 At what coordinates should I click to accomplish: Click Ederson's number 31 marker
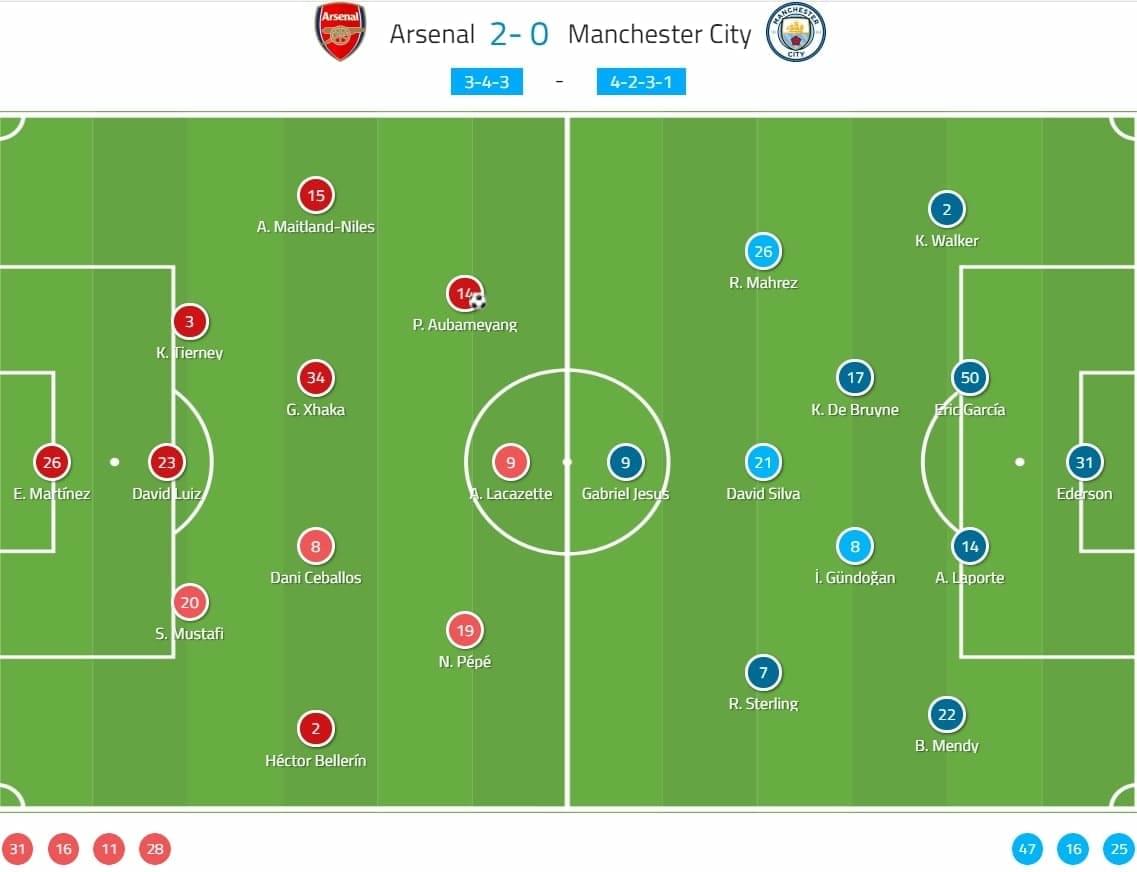pos(1084,462)
